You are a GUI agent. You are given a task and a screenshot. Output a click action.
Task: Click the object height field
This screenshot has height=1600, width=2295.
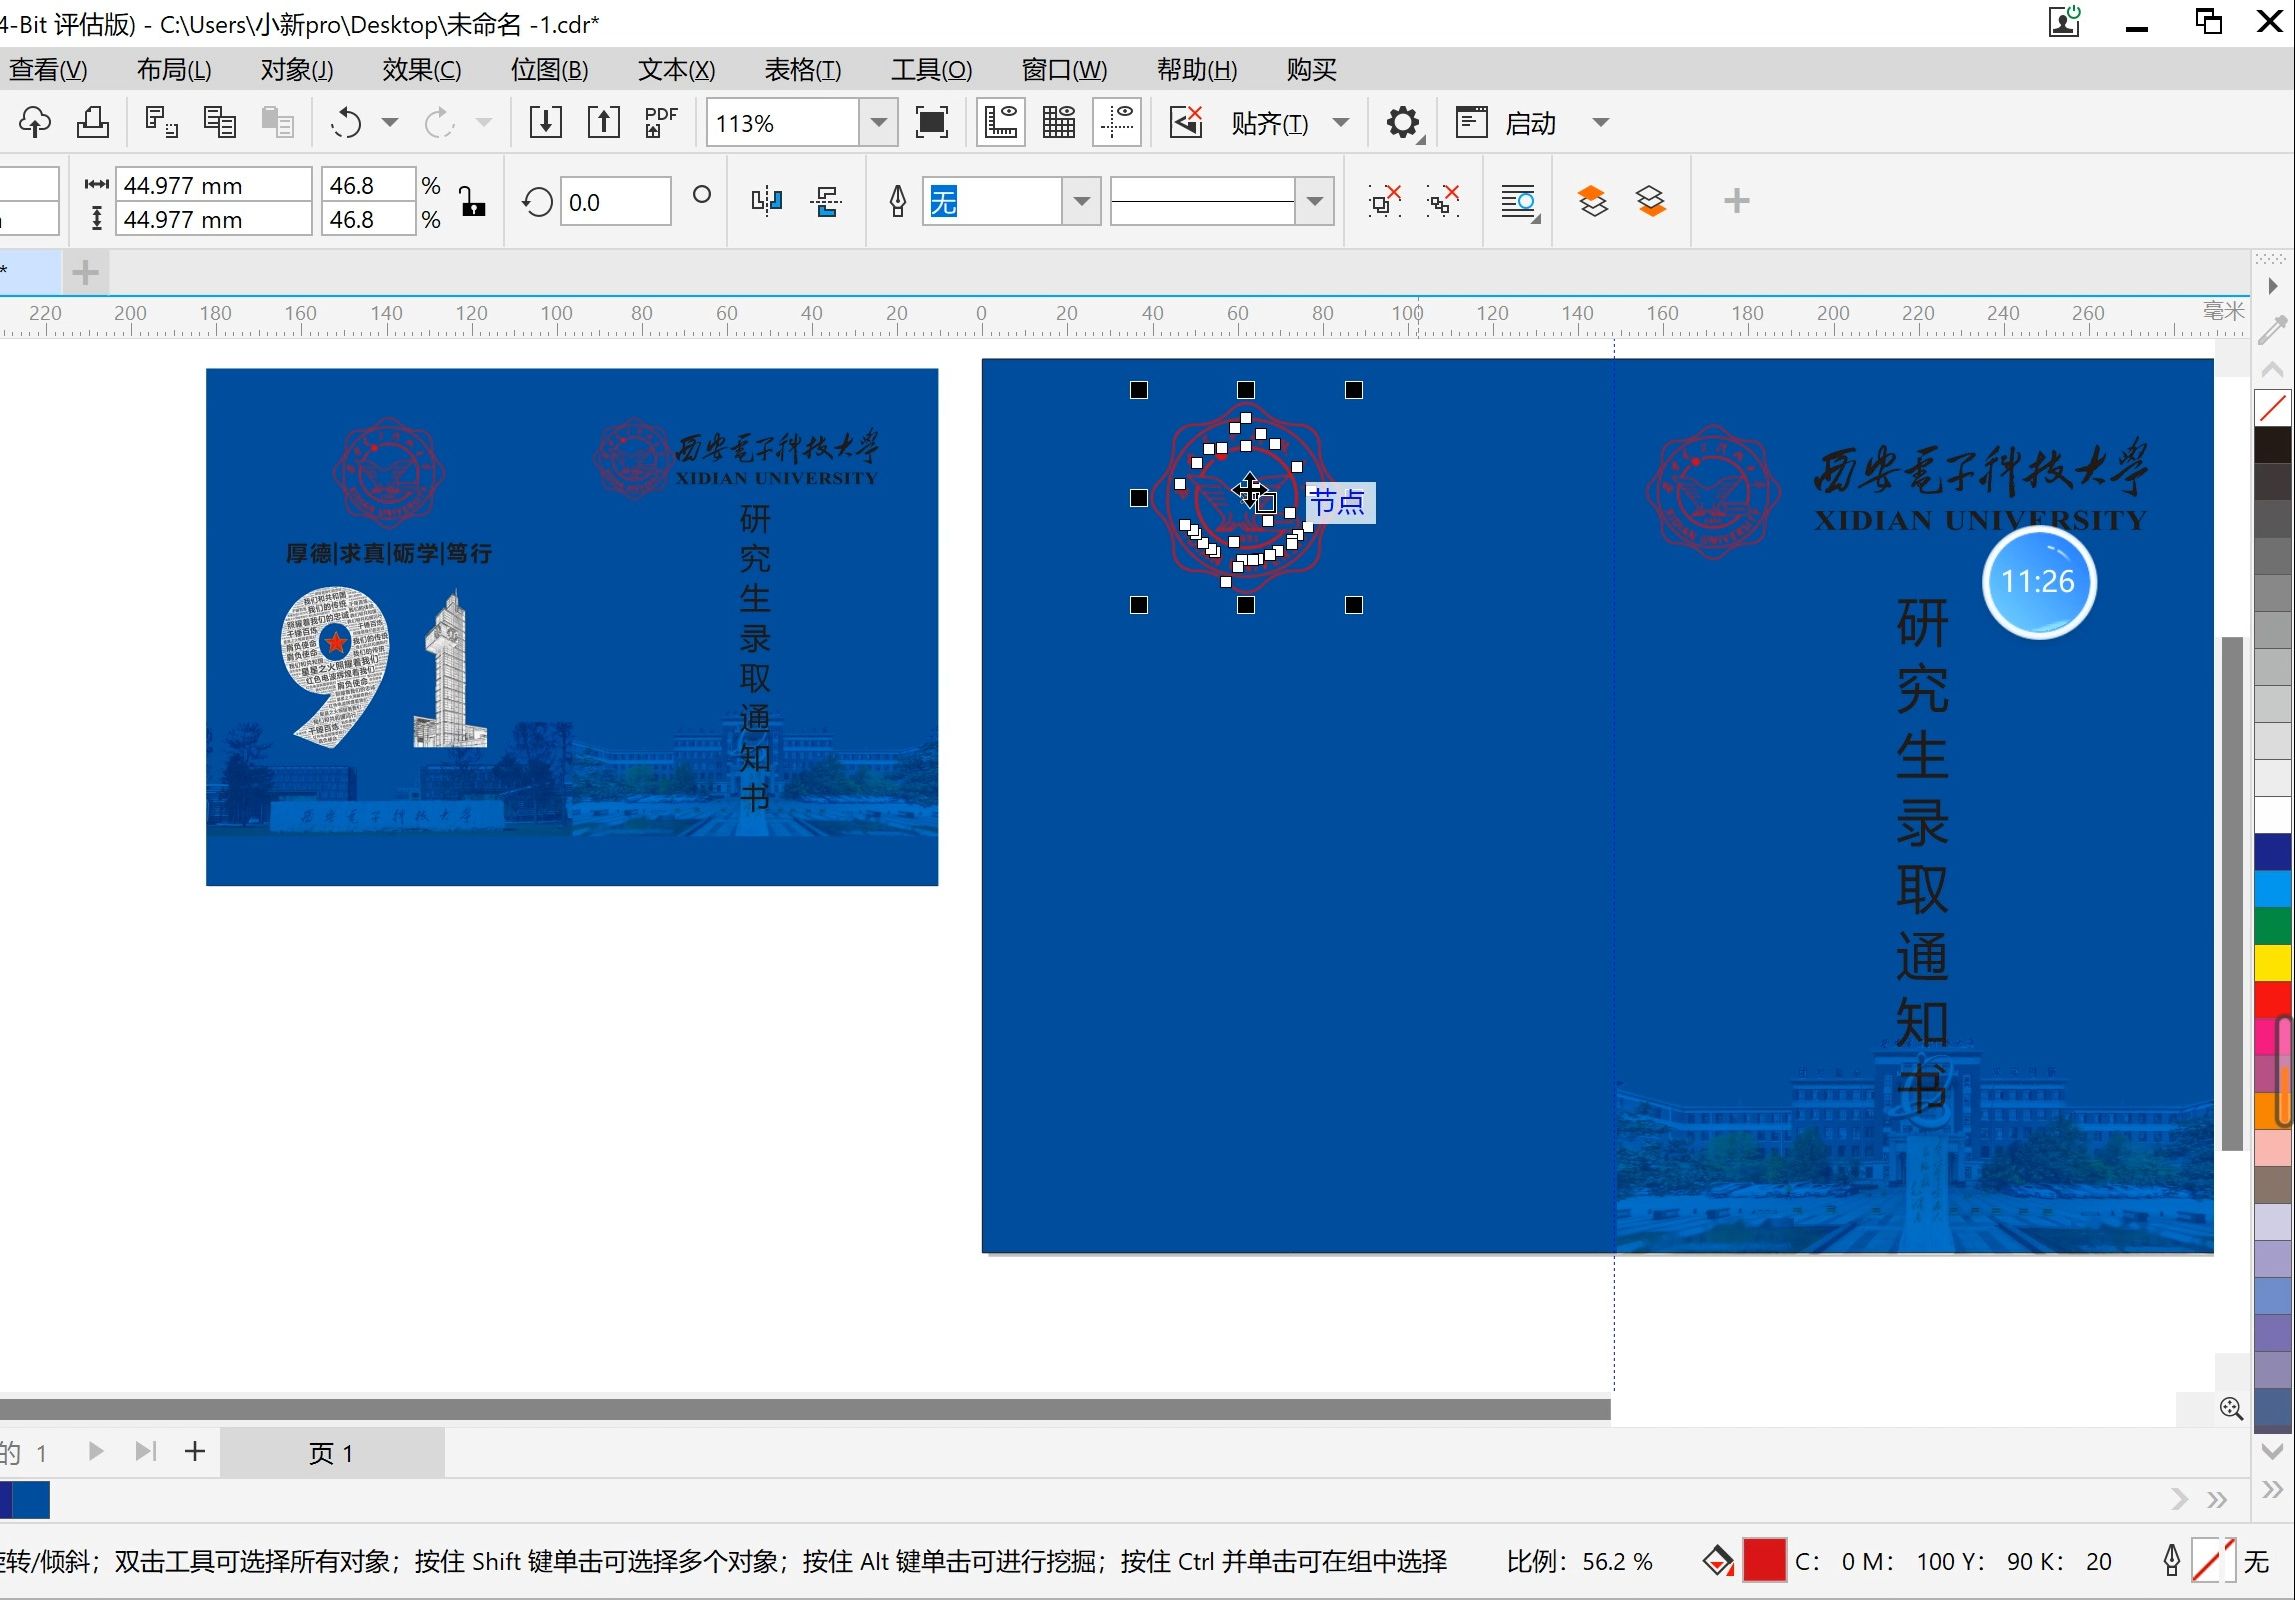[x=214, y=219]
